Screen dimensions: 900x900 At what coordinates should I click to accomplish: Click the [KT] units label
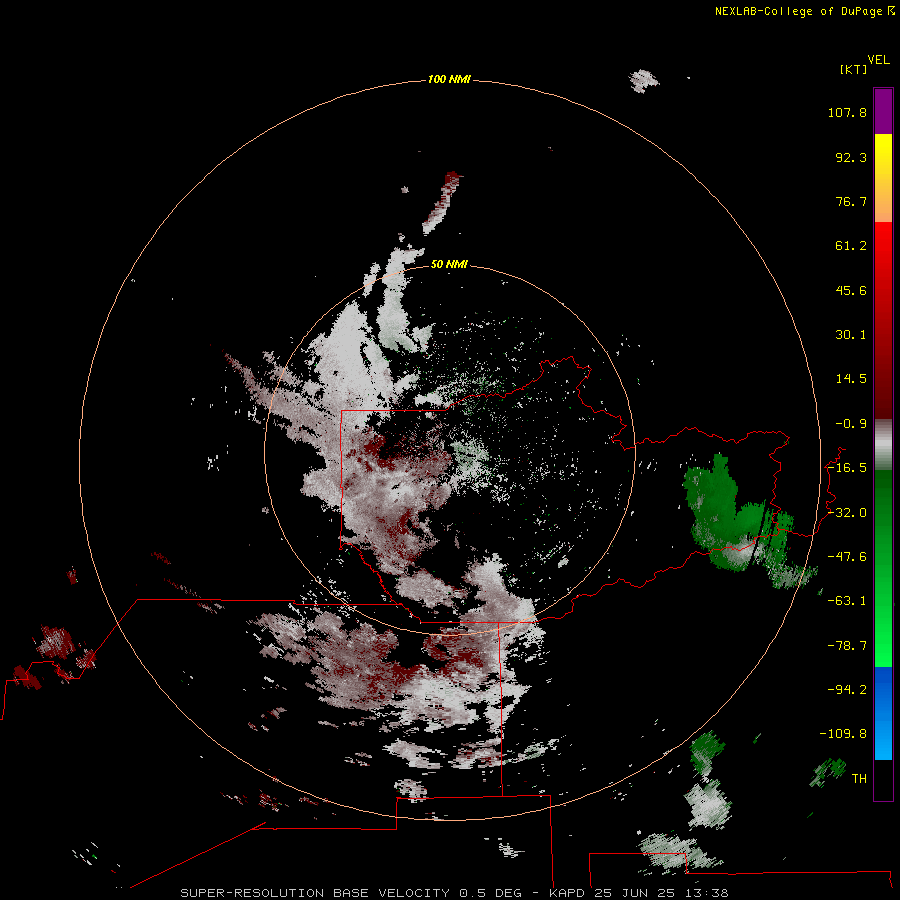click(853, 69)
